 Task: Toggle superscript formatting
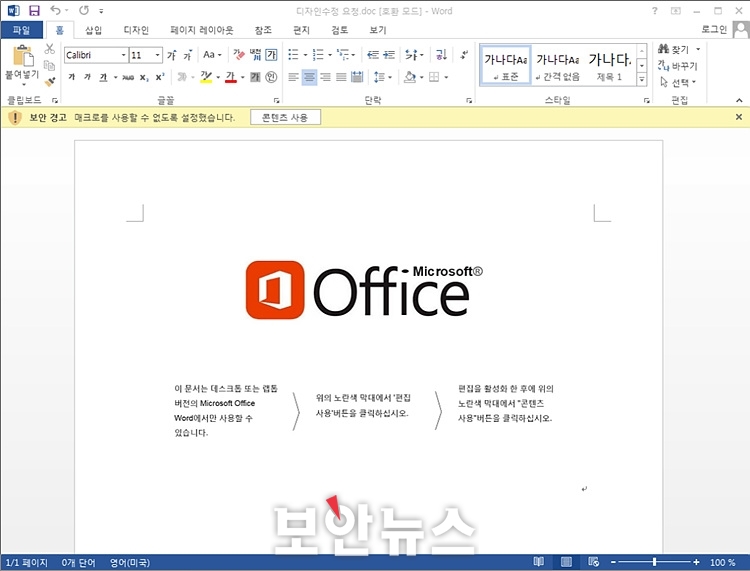160,77
